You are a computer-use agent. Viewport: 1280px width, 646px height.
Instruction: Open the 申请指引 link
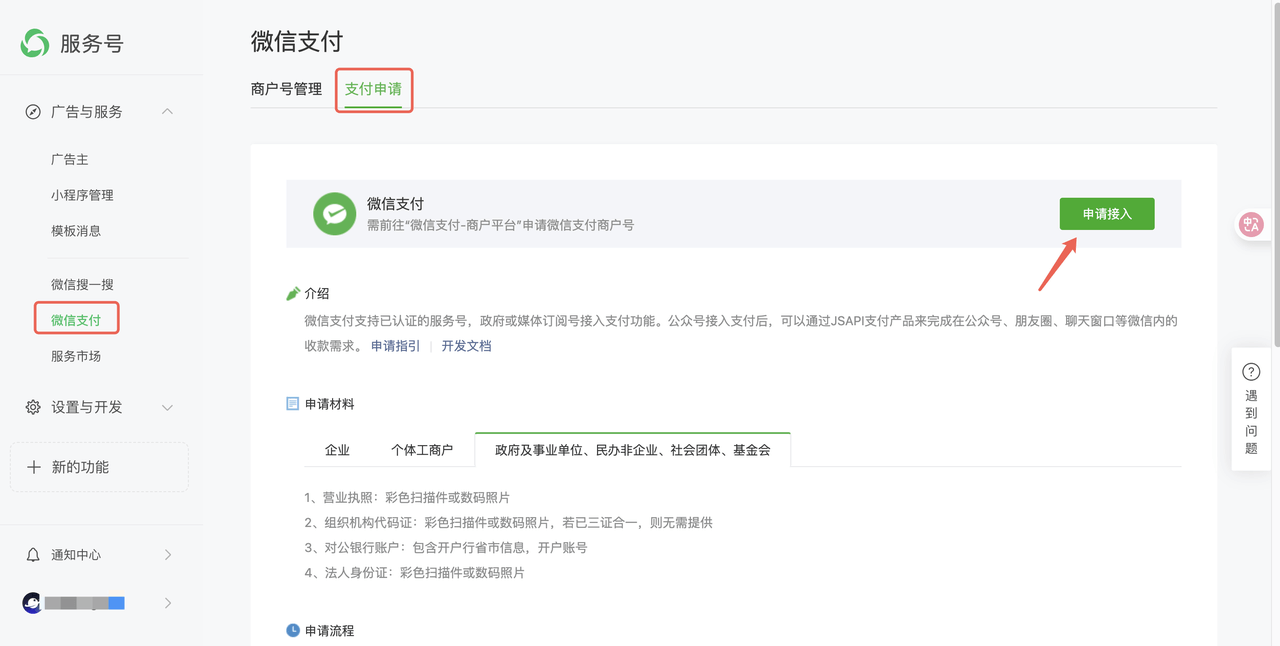click(395, 344)
